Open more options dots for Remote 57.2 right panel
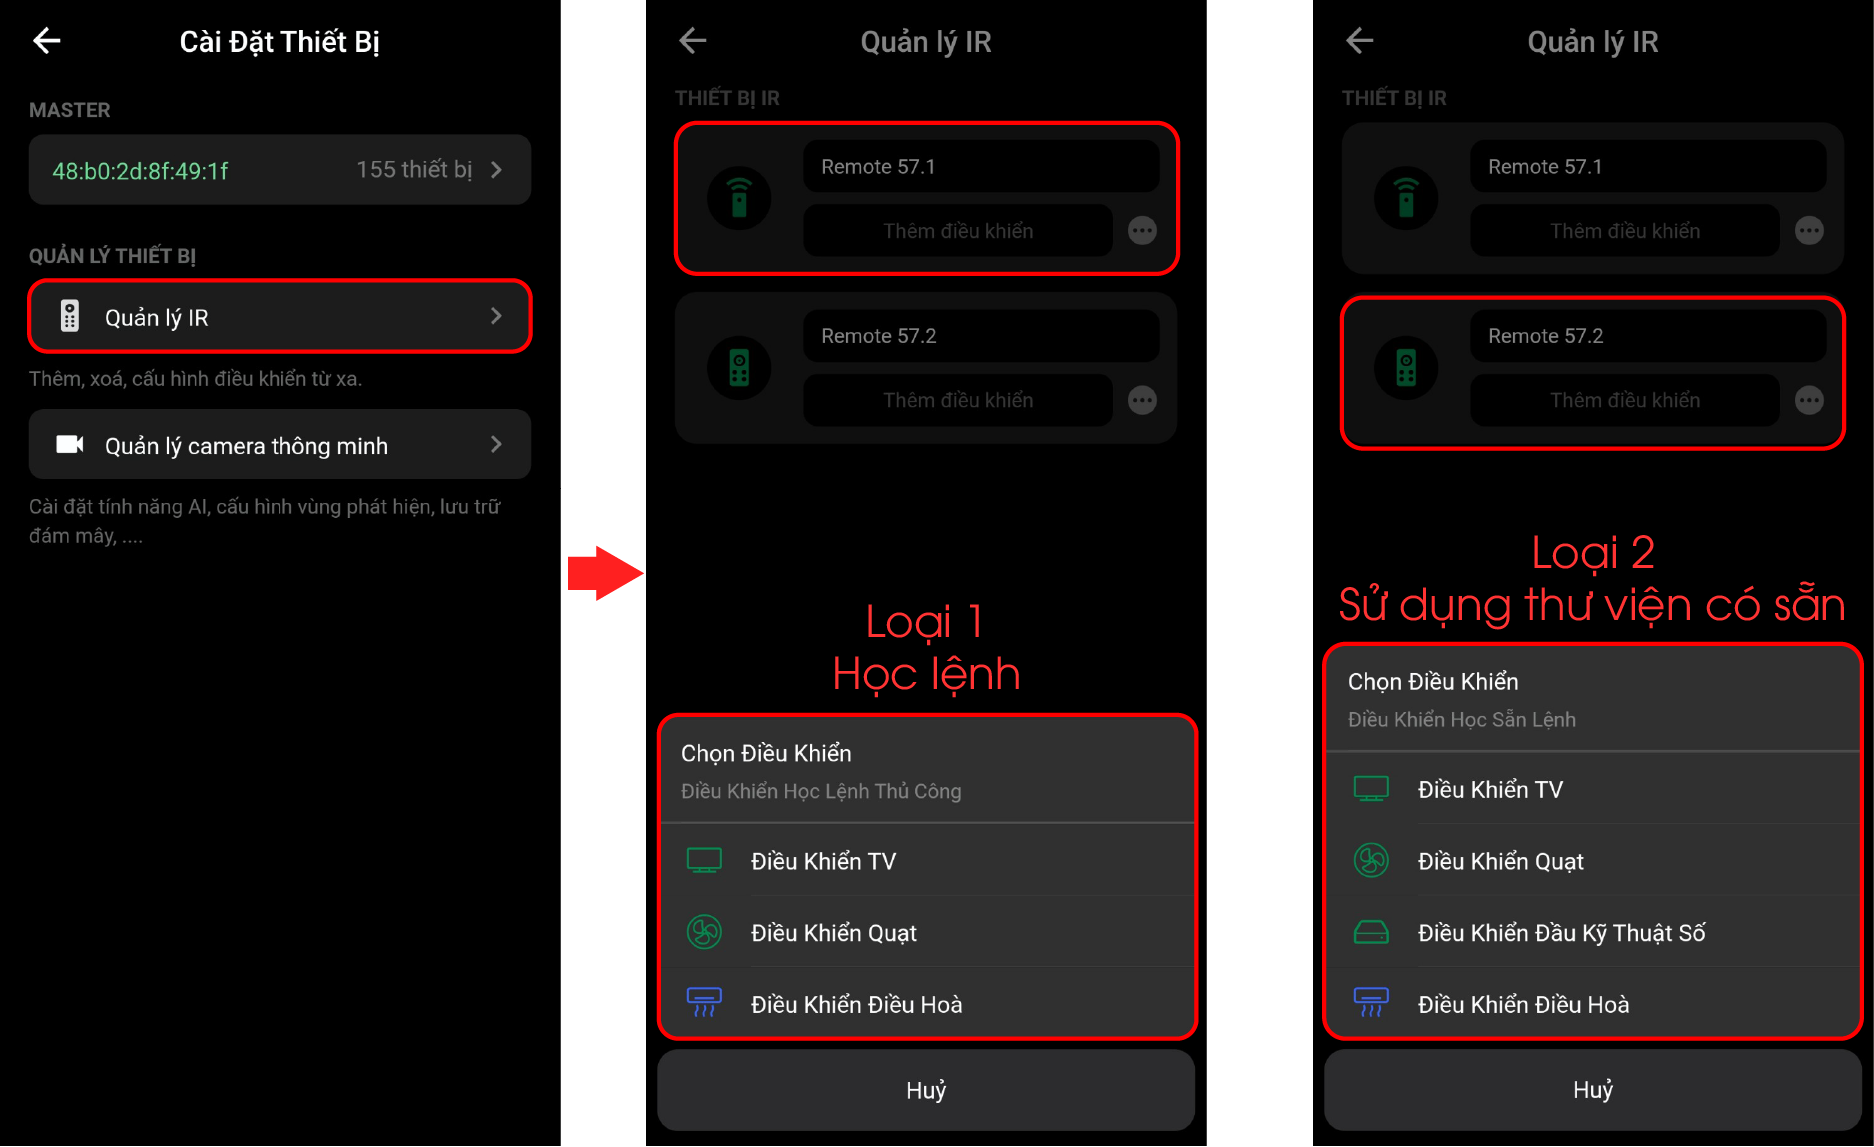 (x=1809, y=400)
